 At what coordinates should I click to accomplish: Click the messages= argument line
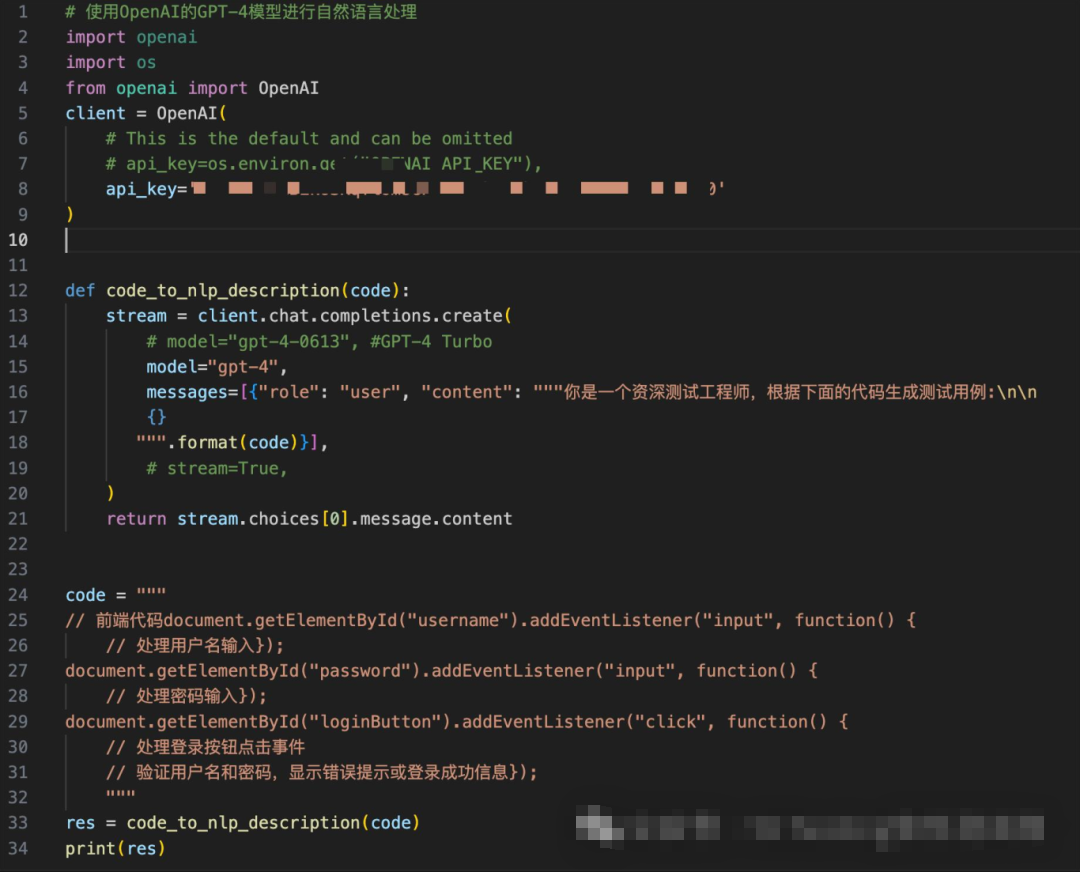tap(590, 392)
